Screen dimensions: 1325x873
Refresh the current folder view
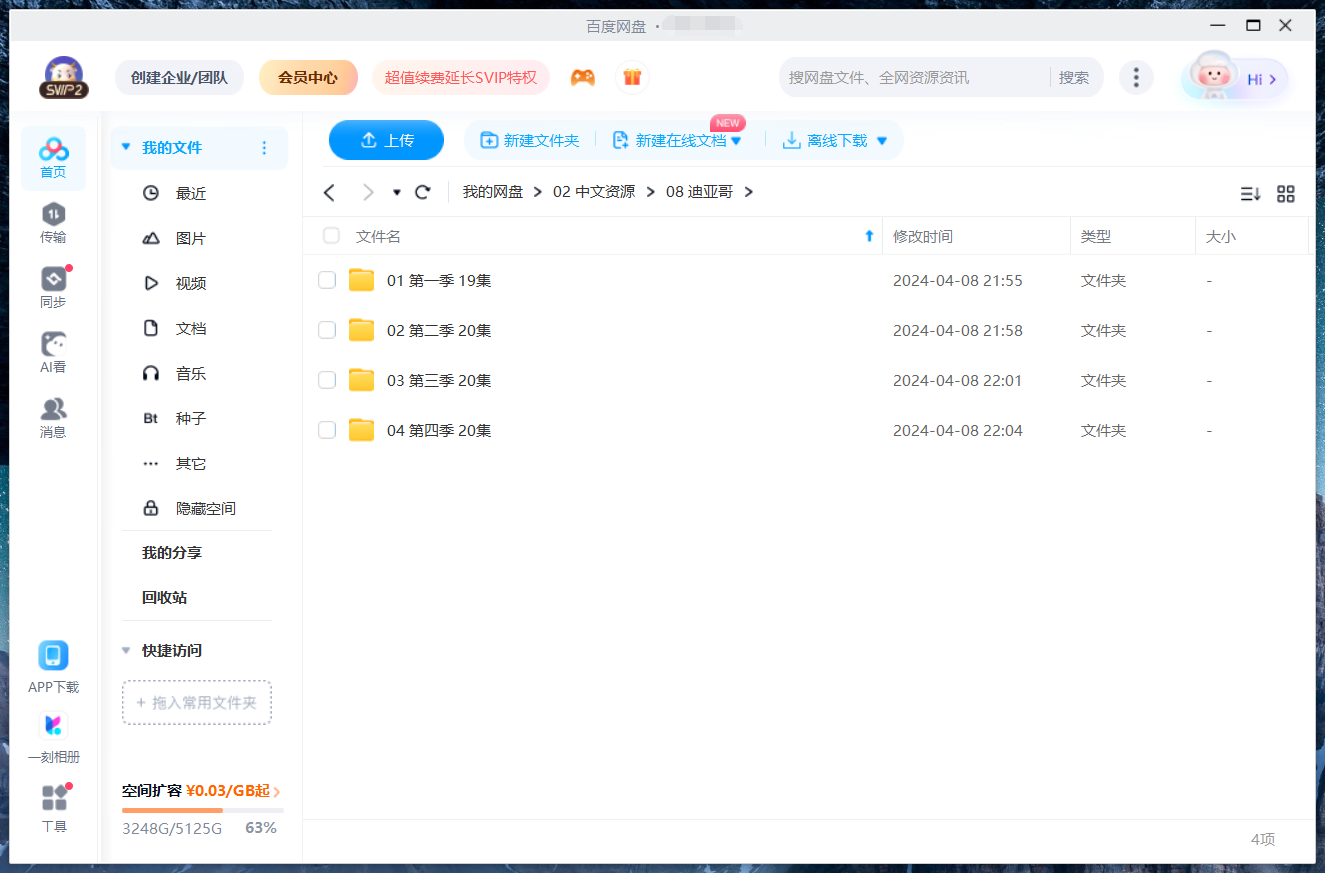coord(422,192)
